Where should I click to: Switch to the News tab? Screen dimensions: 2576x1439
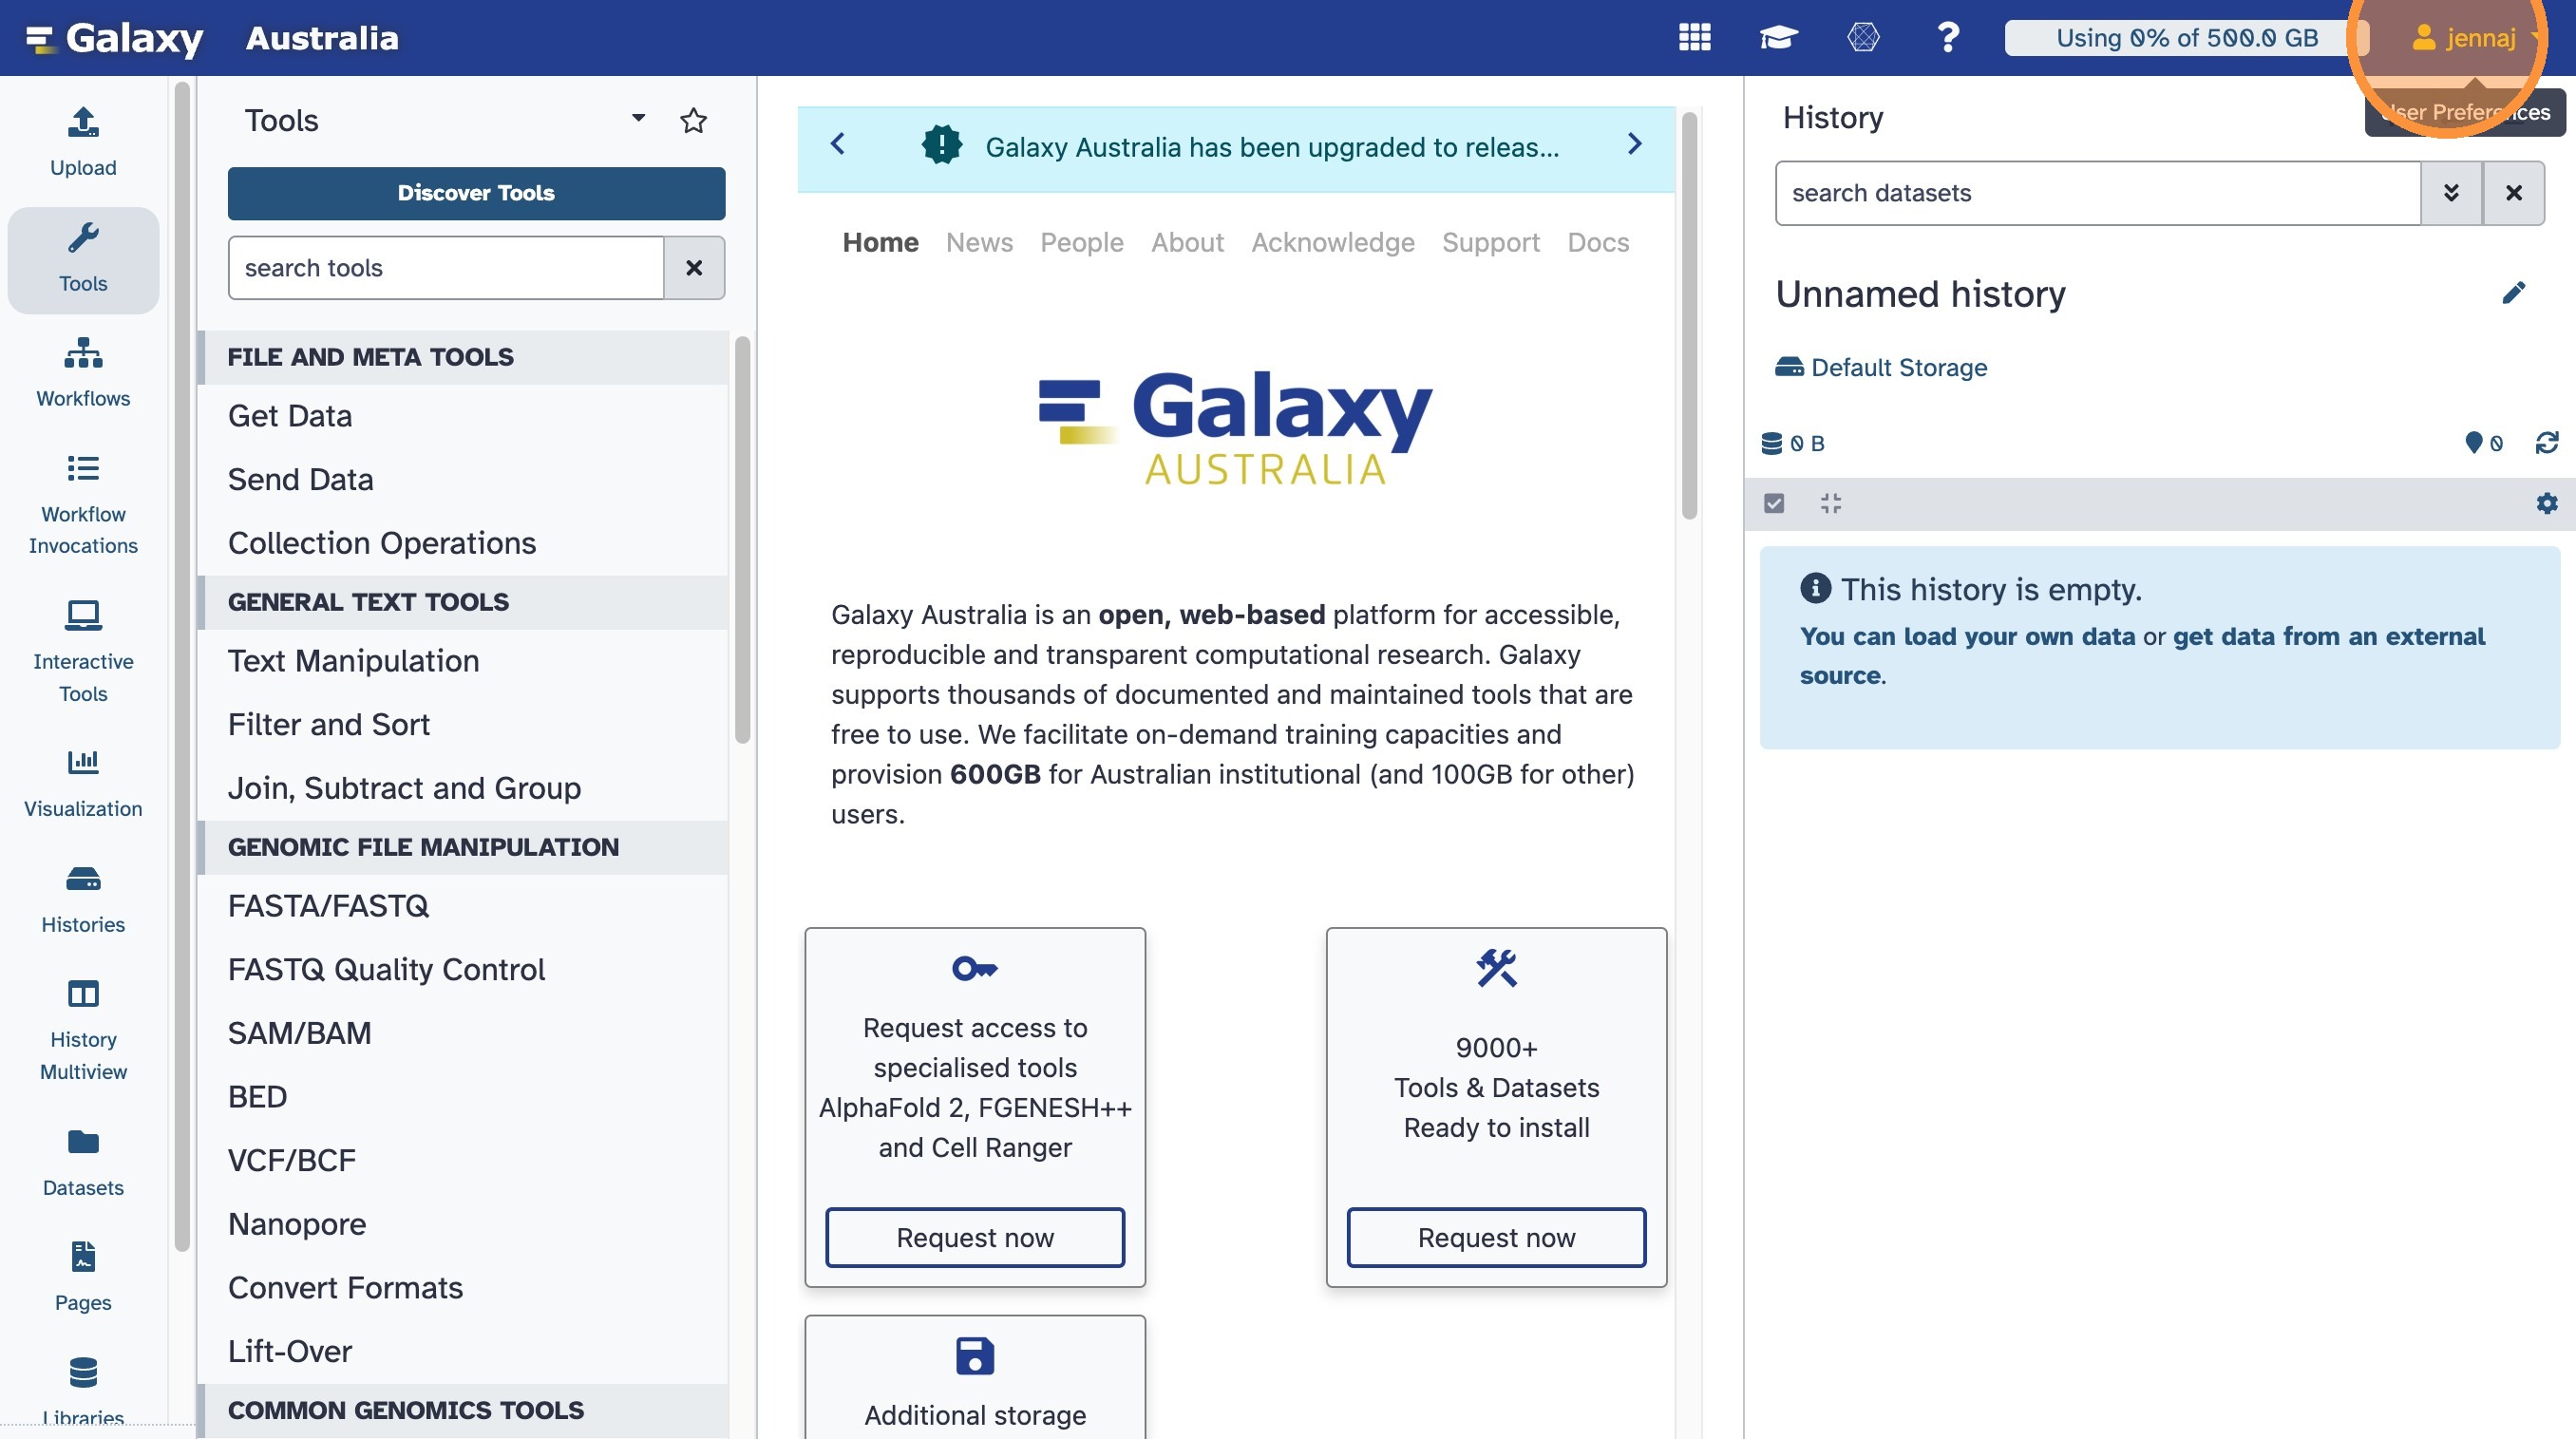pos(978,242)
